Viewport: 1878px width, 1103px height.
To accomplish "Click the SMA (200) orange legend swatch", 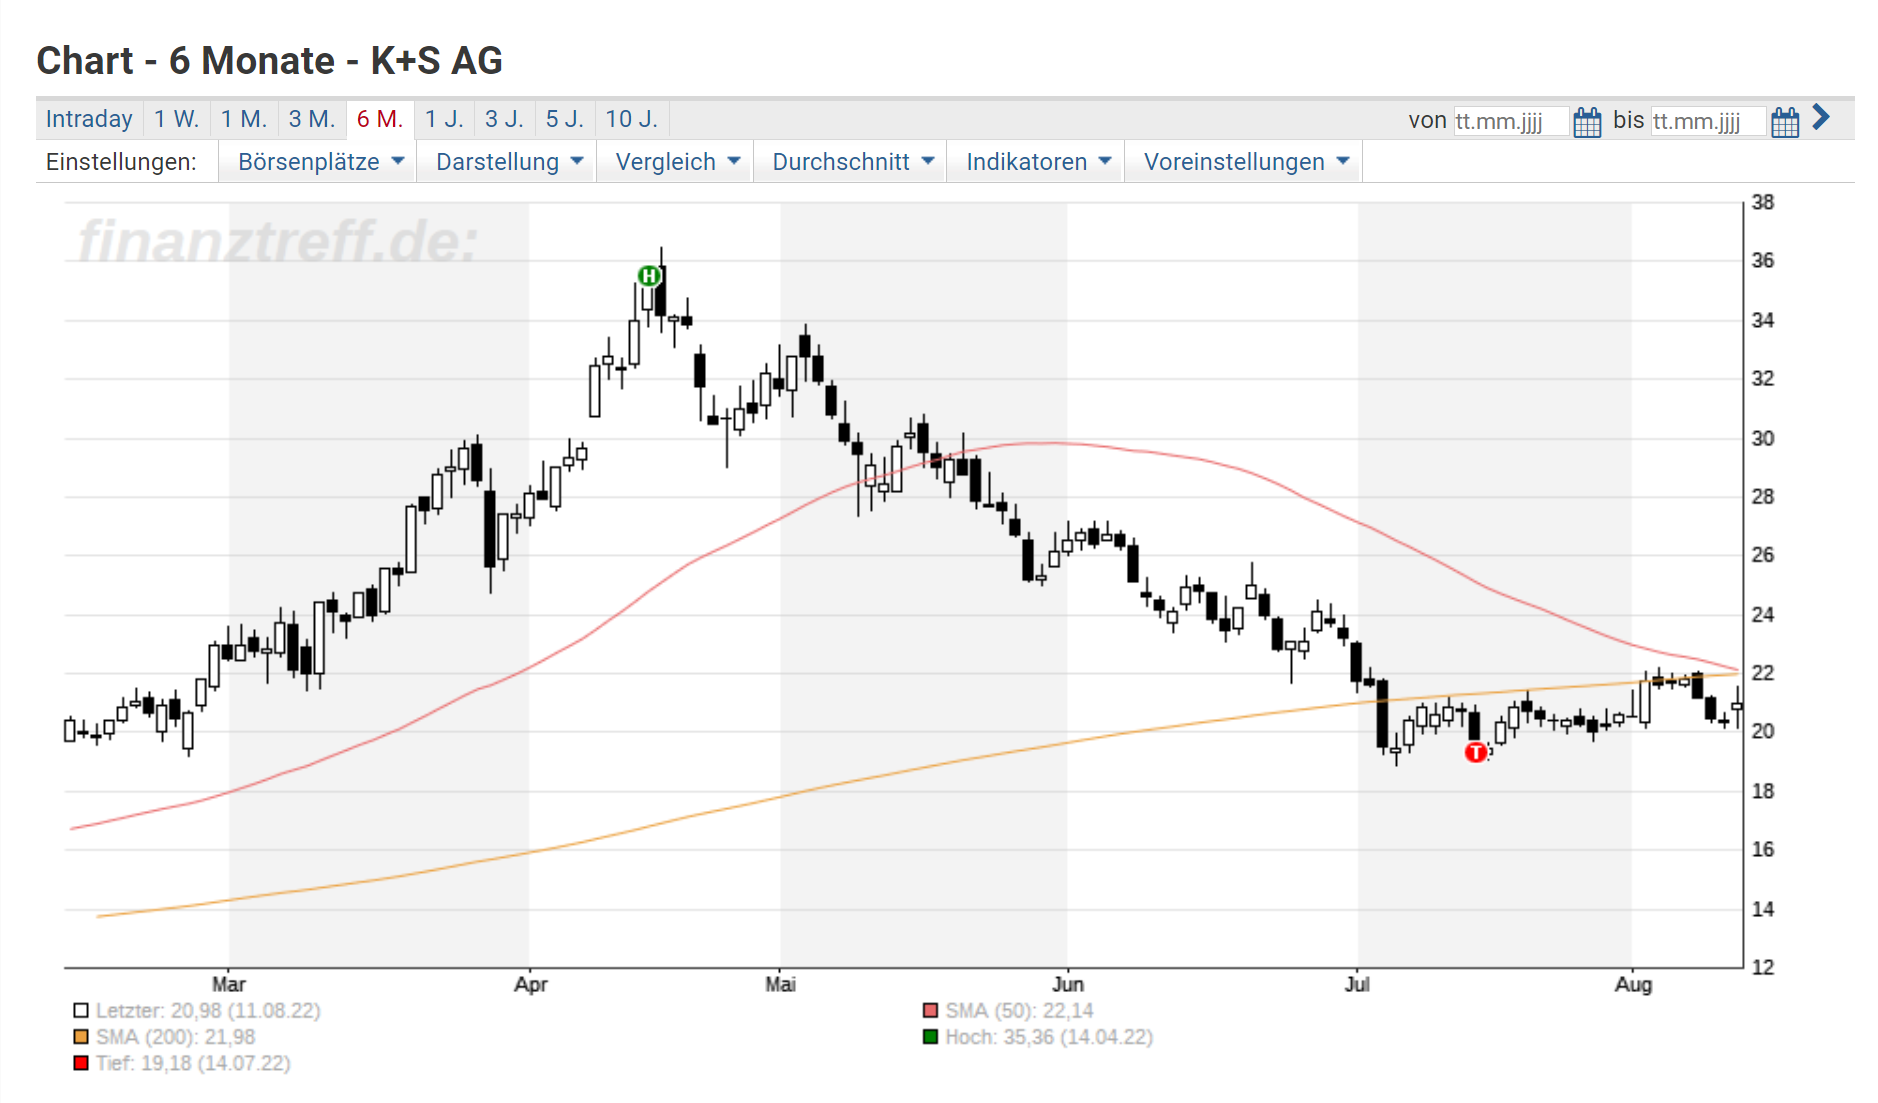I will click(x=81, y=1037).
